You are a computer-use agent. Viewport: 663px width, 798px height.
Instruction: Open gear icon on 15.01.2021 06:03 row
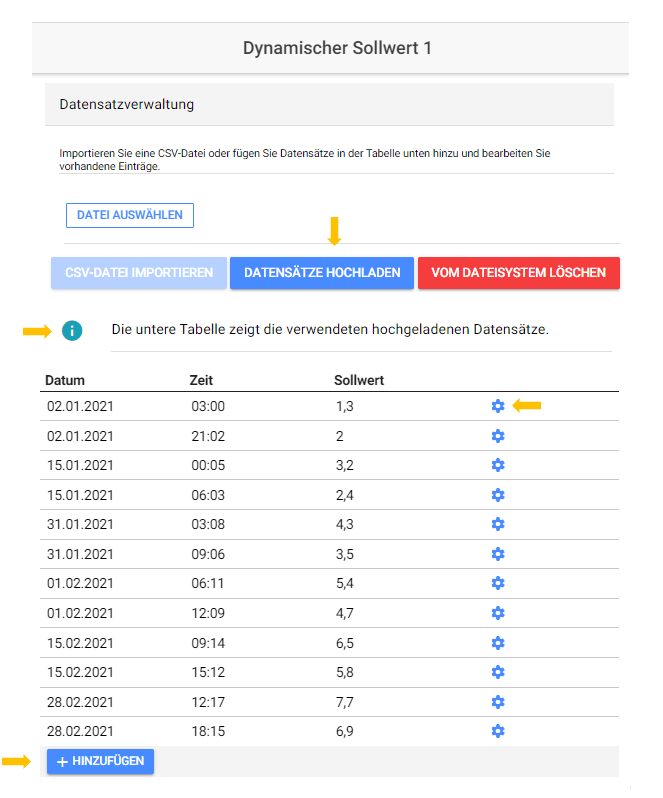click(x=498, y=495)
